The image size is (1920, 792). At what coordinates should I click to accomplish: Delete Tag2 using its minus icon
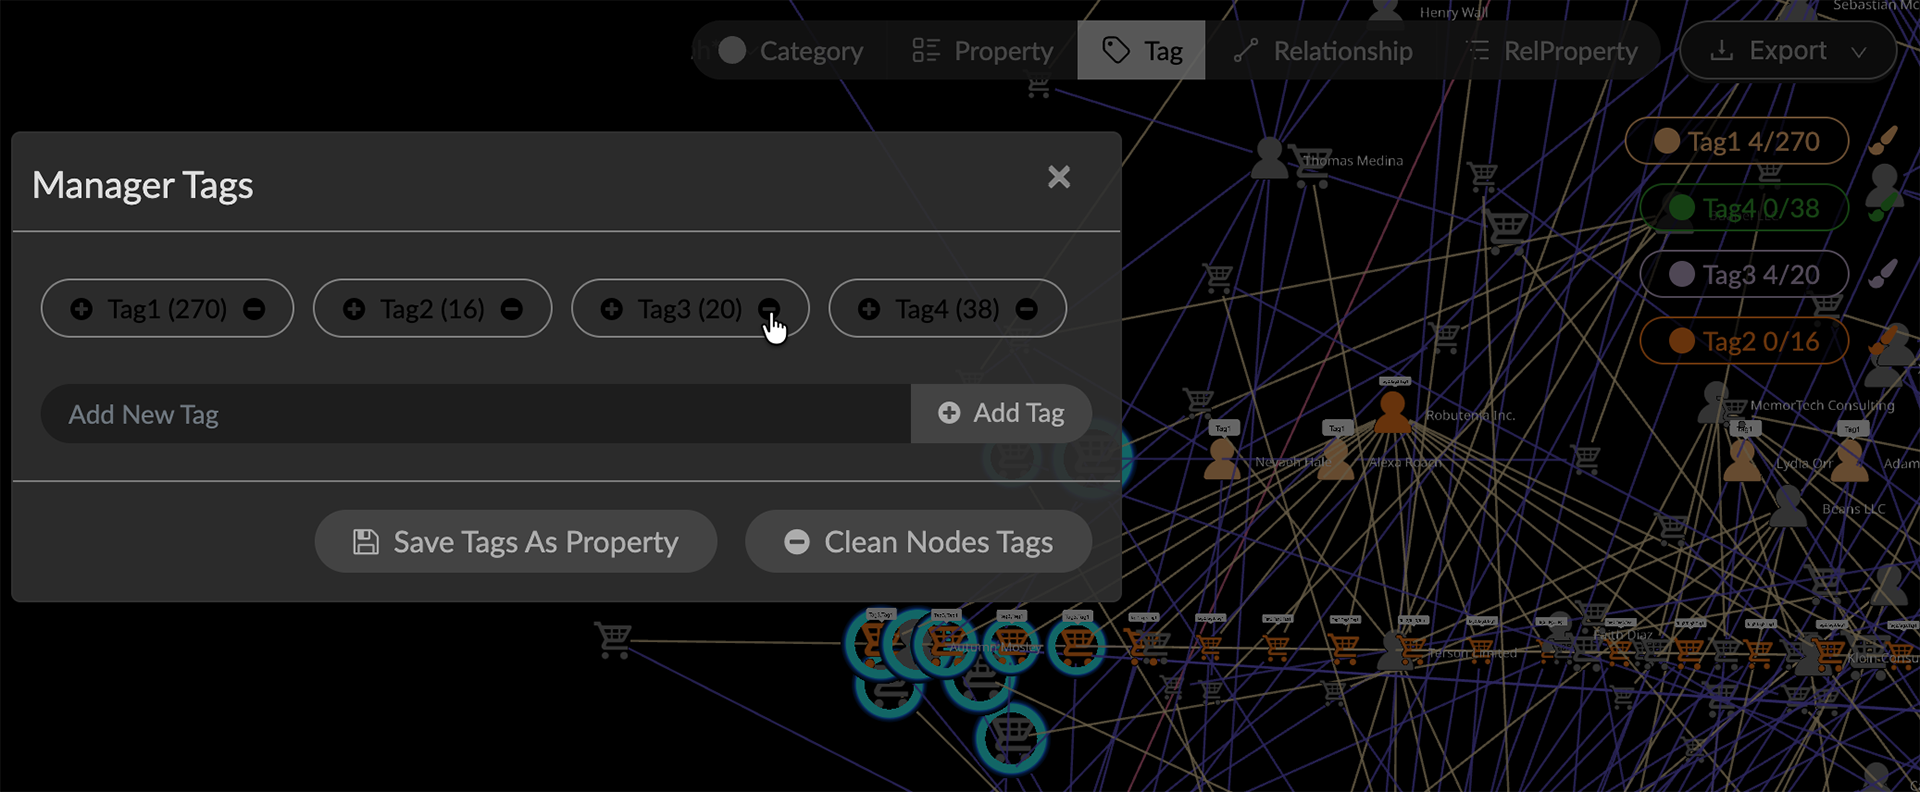[x=512, y=309]
